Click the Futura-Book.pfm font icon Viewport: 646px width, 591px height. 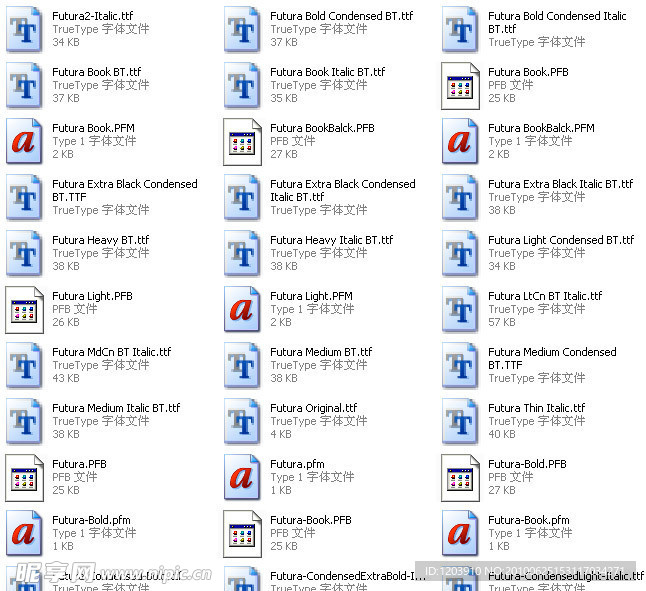click(x=460, y=533)
